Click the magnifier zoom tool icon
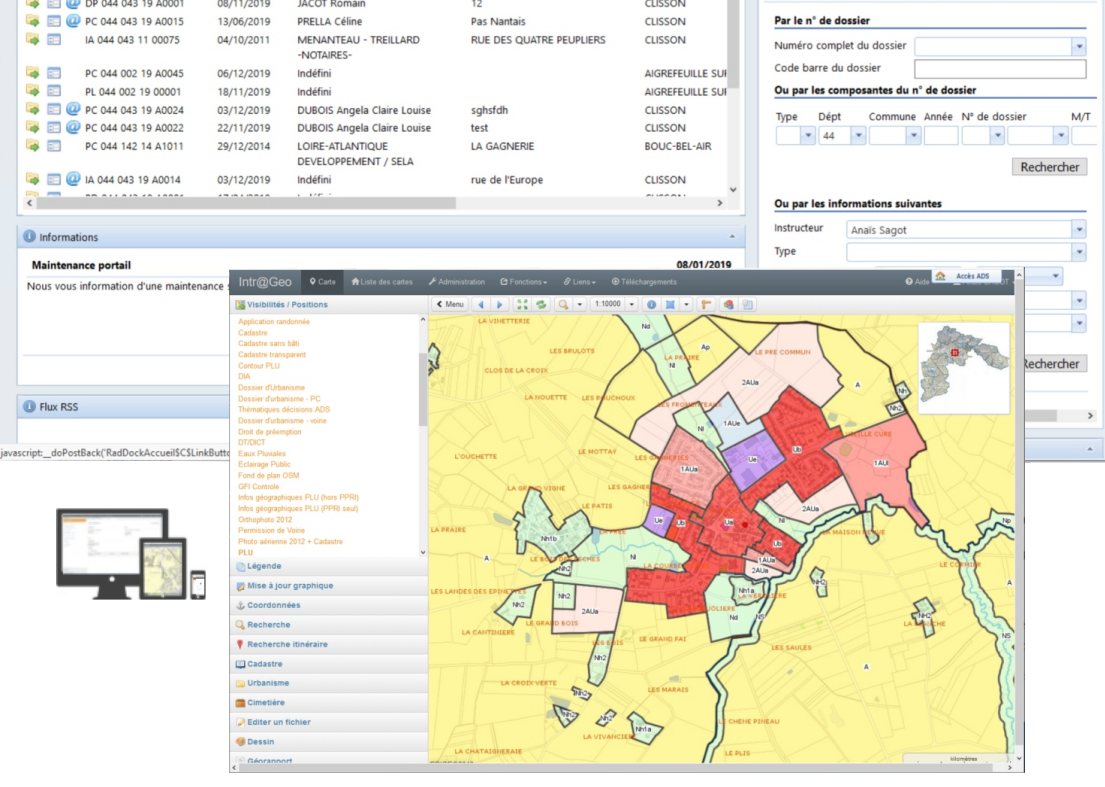 click(x=564, y=304)
